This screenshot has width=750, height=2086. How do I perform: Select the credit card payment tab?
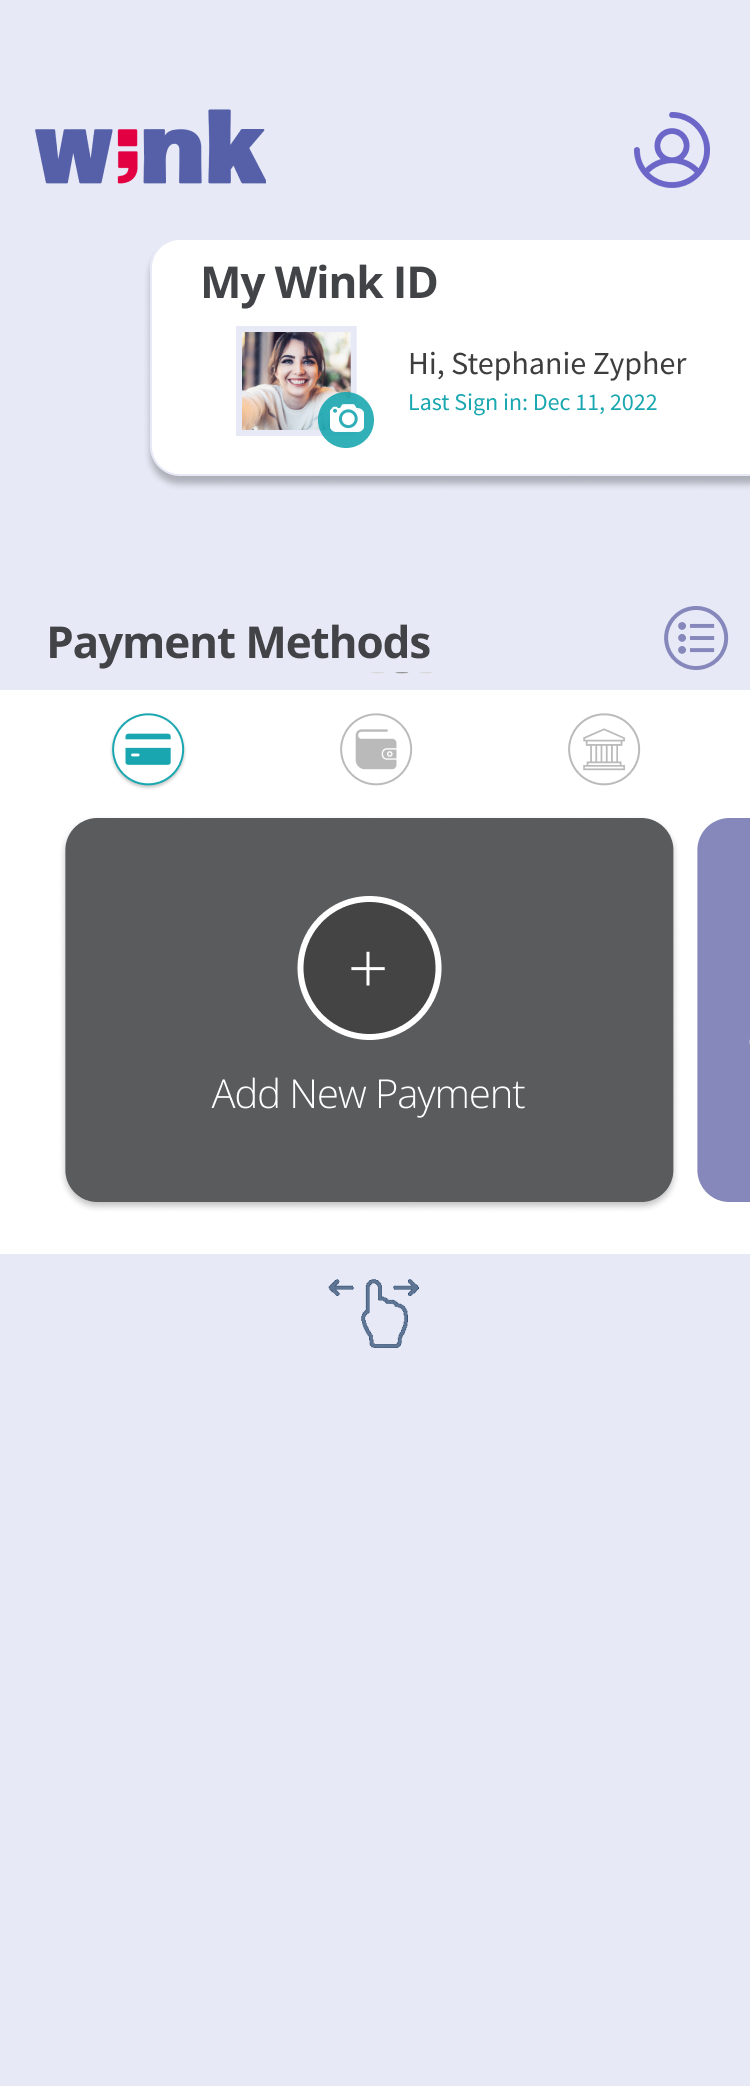pyautogui.click(x=148, y=749)
